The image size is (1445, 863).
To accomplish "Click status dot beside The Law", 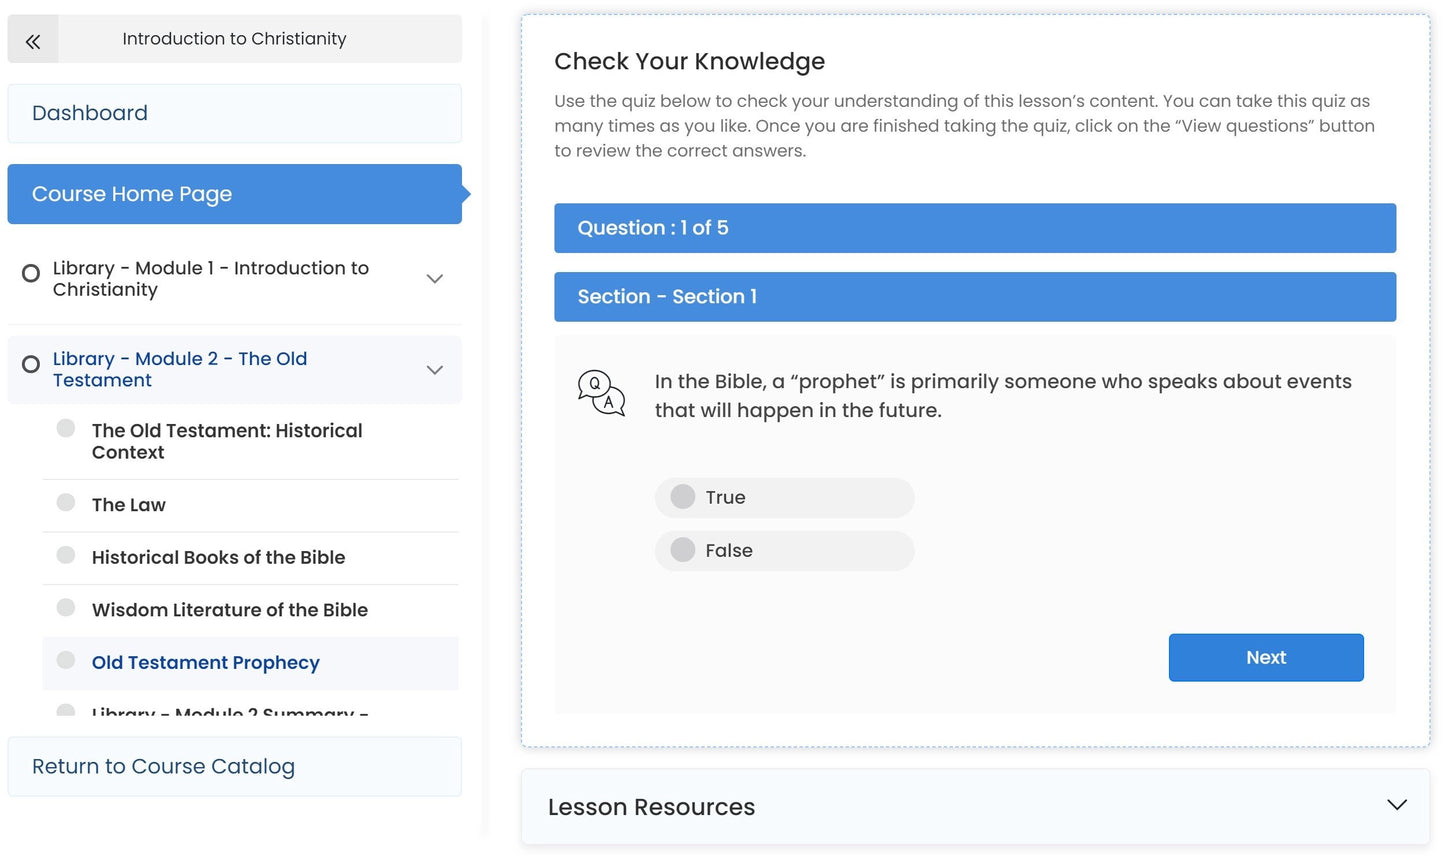I will (66, 502).
